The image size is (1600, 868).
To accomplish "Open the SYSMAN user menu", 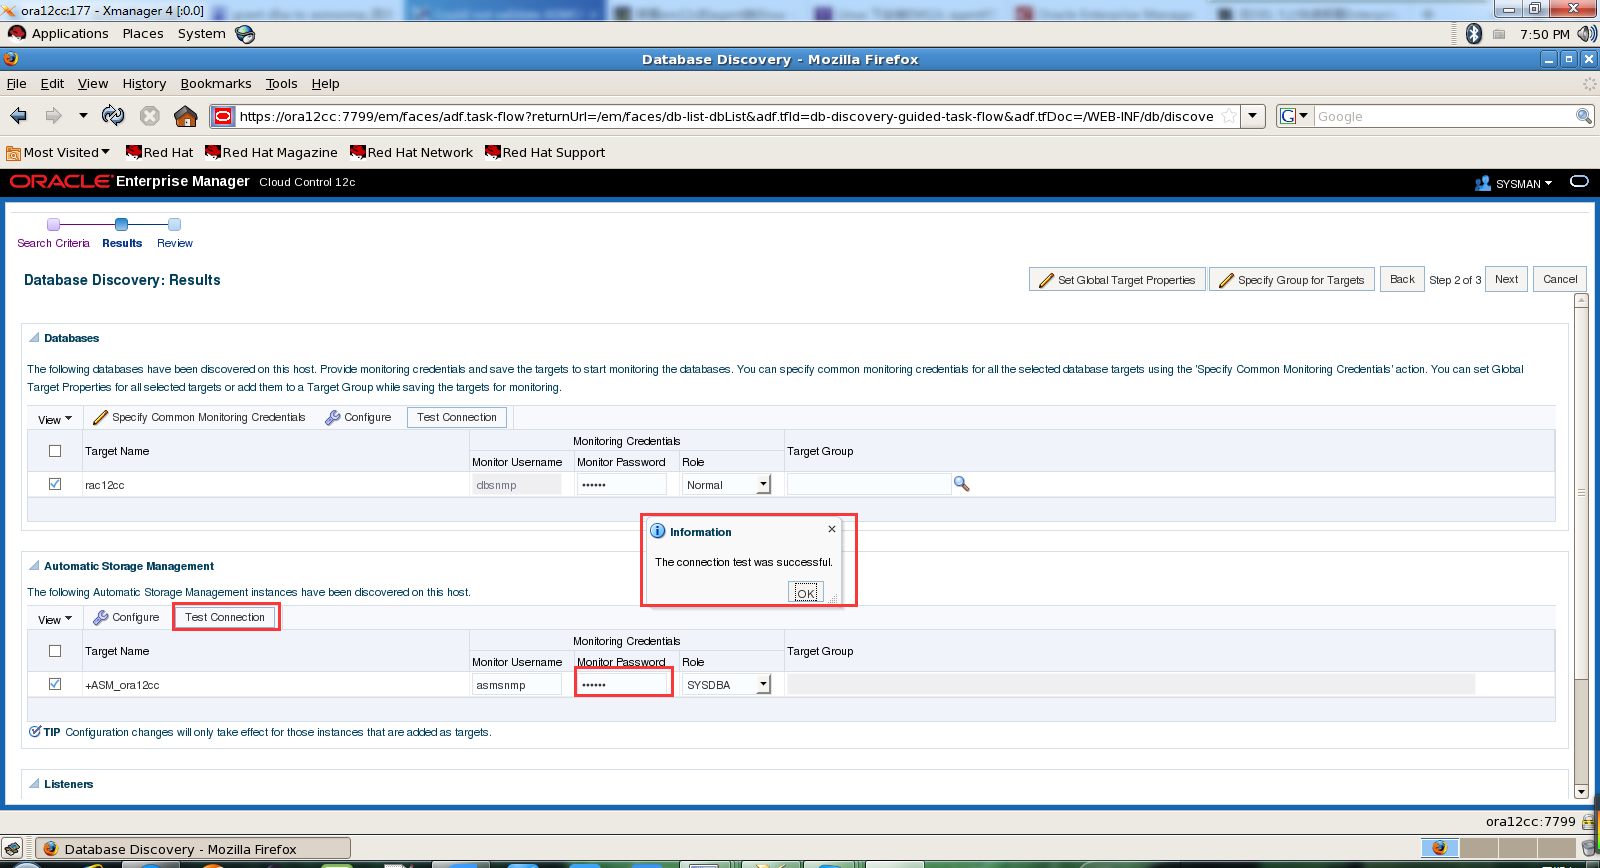I will click(1514, 183).
